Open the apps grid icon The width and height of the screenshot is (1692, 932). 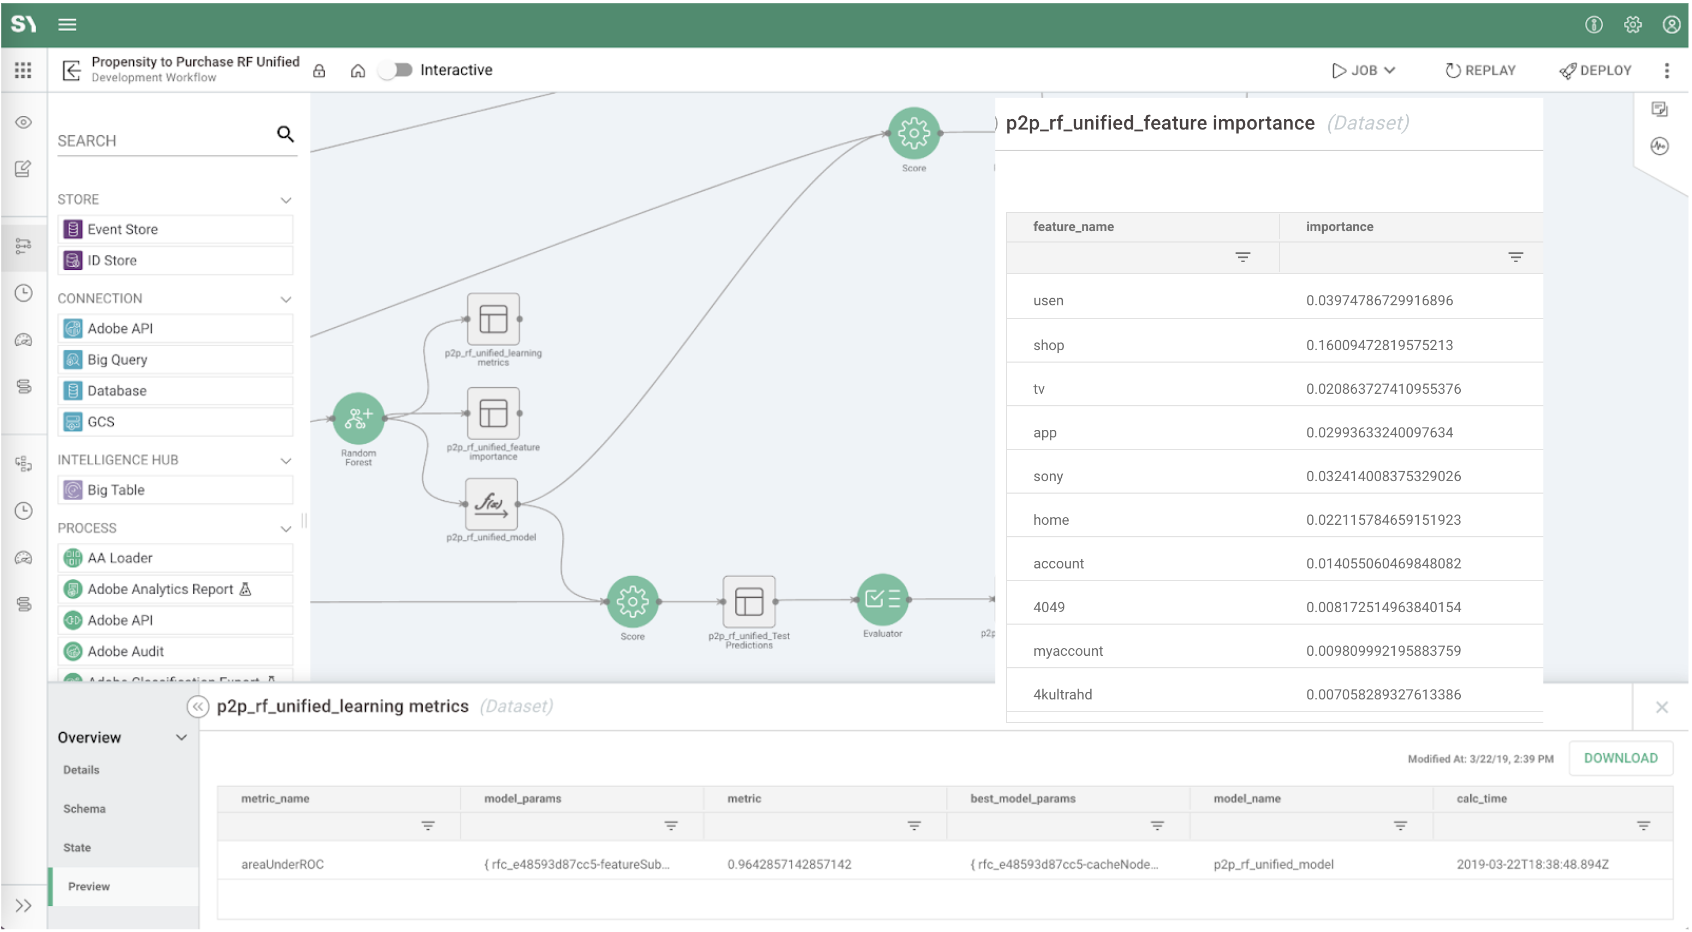(x=23, y=70)
